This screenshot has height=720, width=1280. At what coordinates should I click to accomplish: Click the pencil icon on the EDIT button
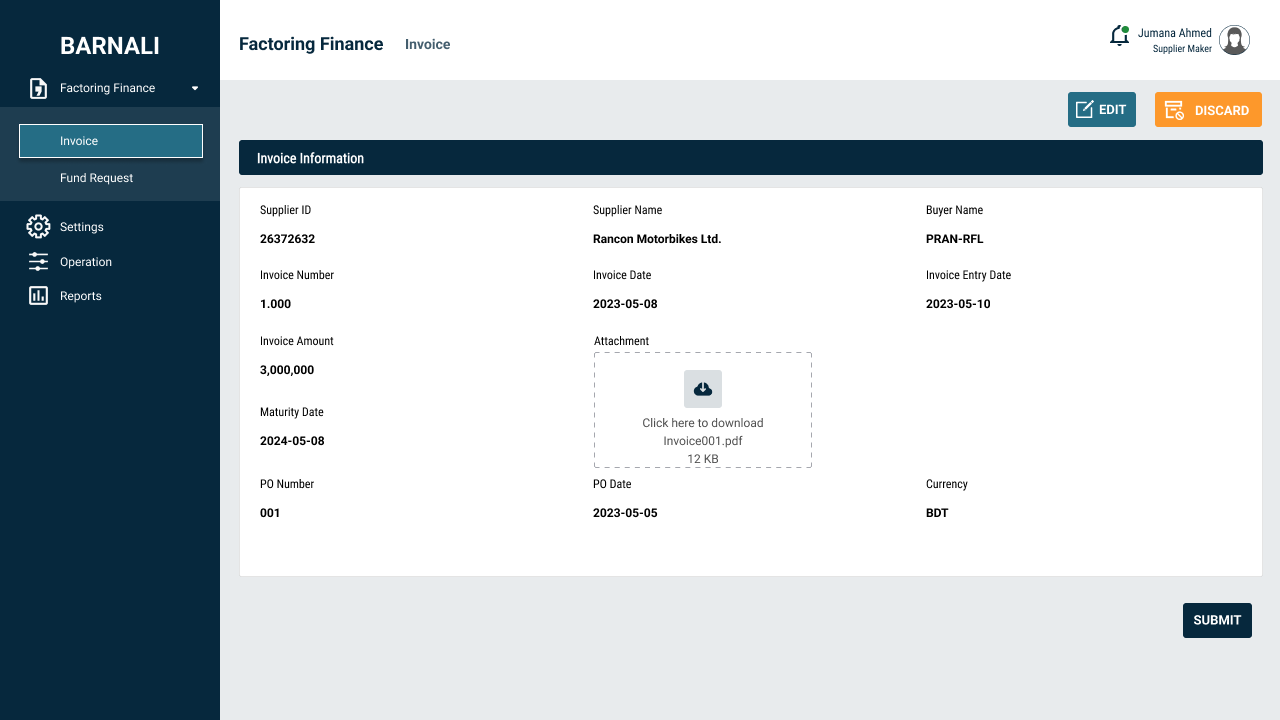coord(1084,110)
